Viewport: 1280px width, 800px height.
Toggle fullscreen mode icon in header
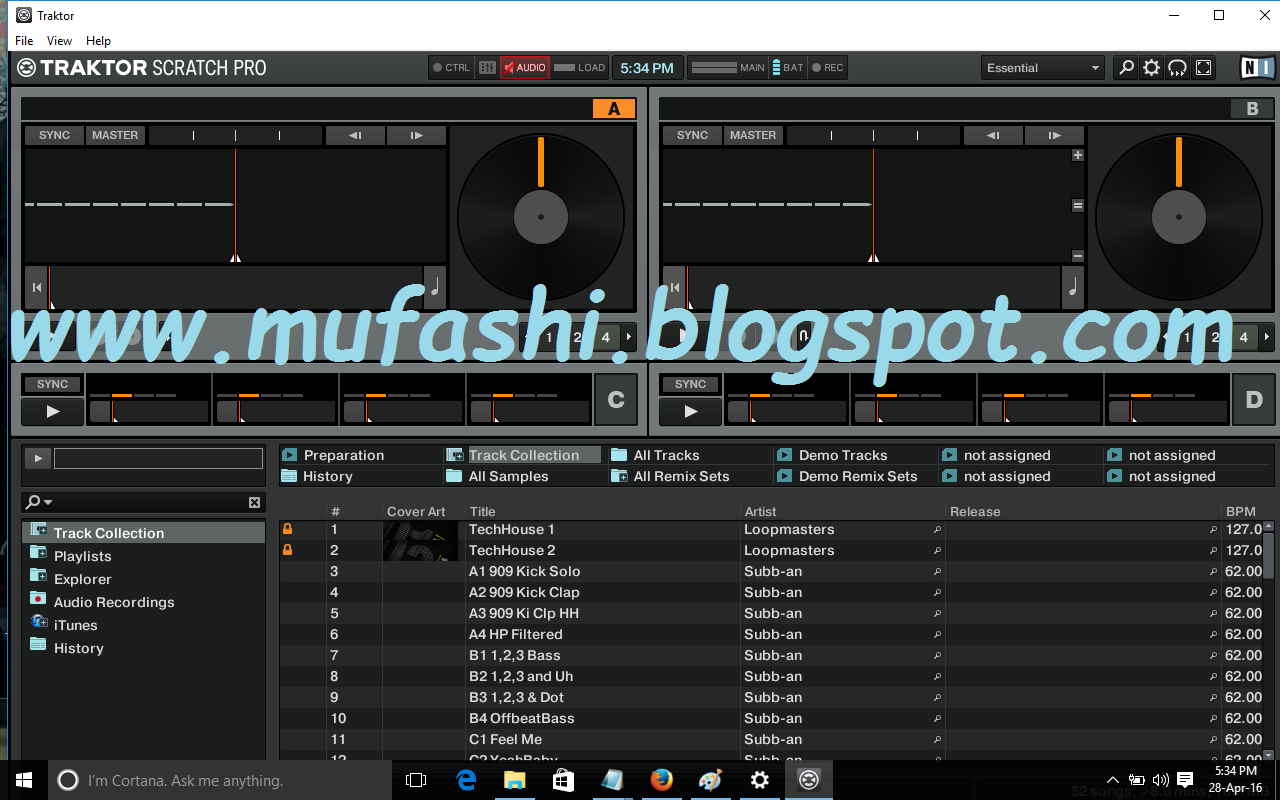1204,68
